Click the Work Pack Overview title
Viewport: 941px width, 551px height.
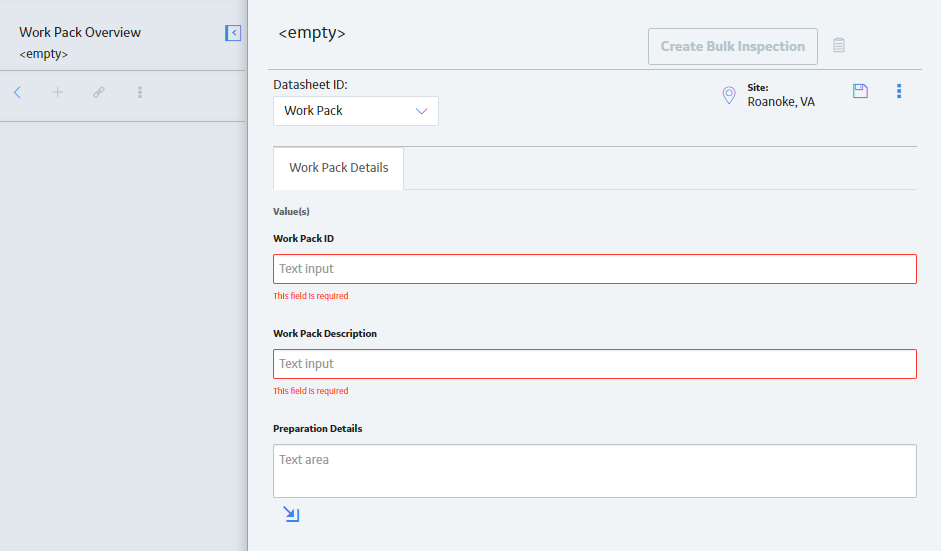click(x=80, y=32)
